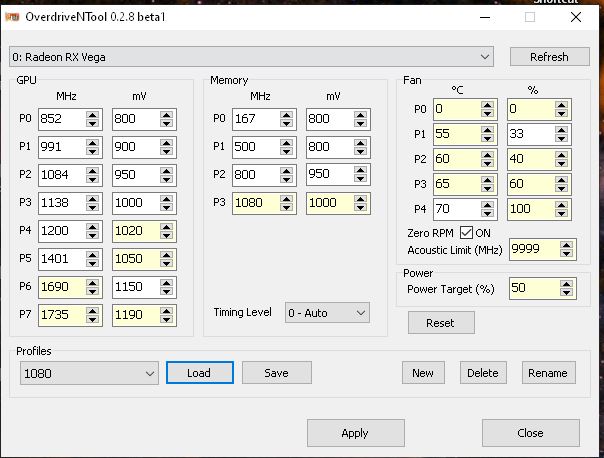The height and width of the screenshot is (458, 604).
Task: Decrease GPU P3 MHz value 1138
Action: (92, 207)
